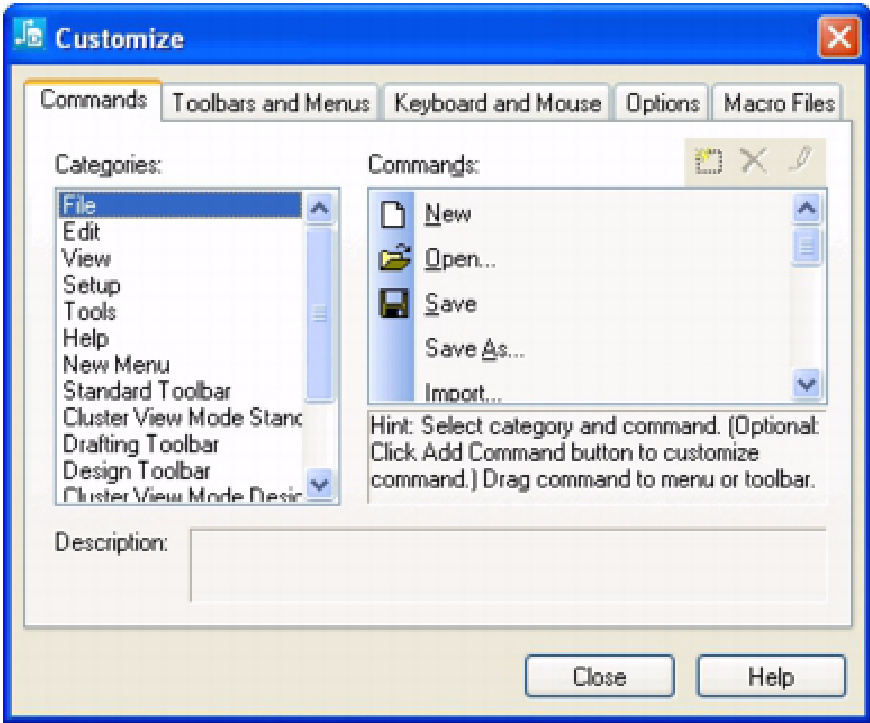Screen dimensions: 870x723
Task: Select the Edit category
Action: point(82,232)
